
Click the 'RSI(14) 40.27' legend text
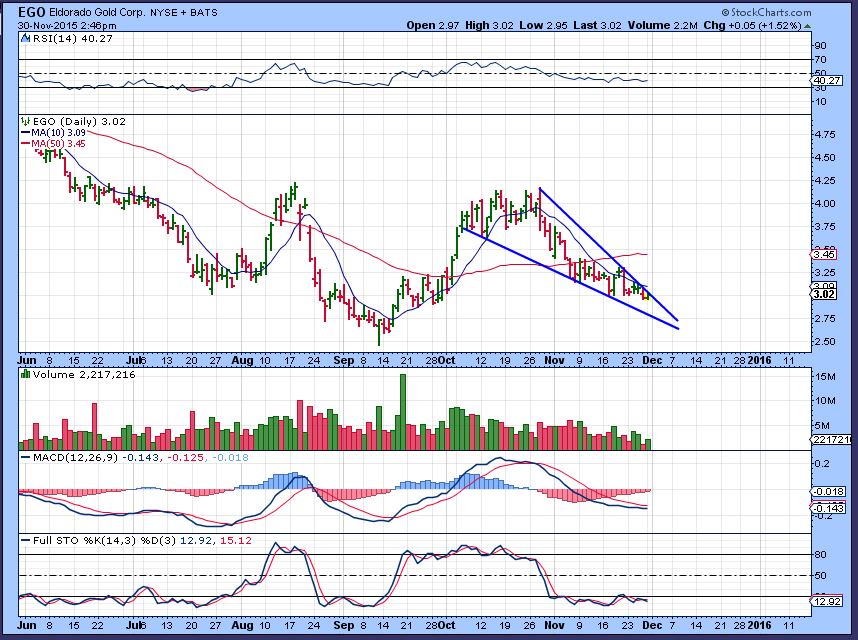tap(73, 38)
